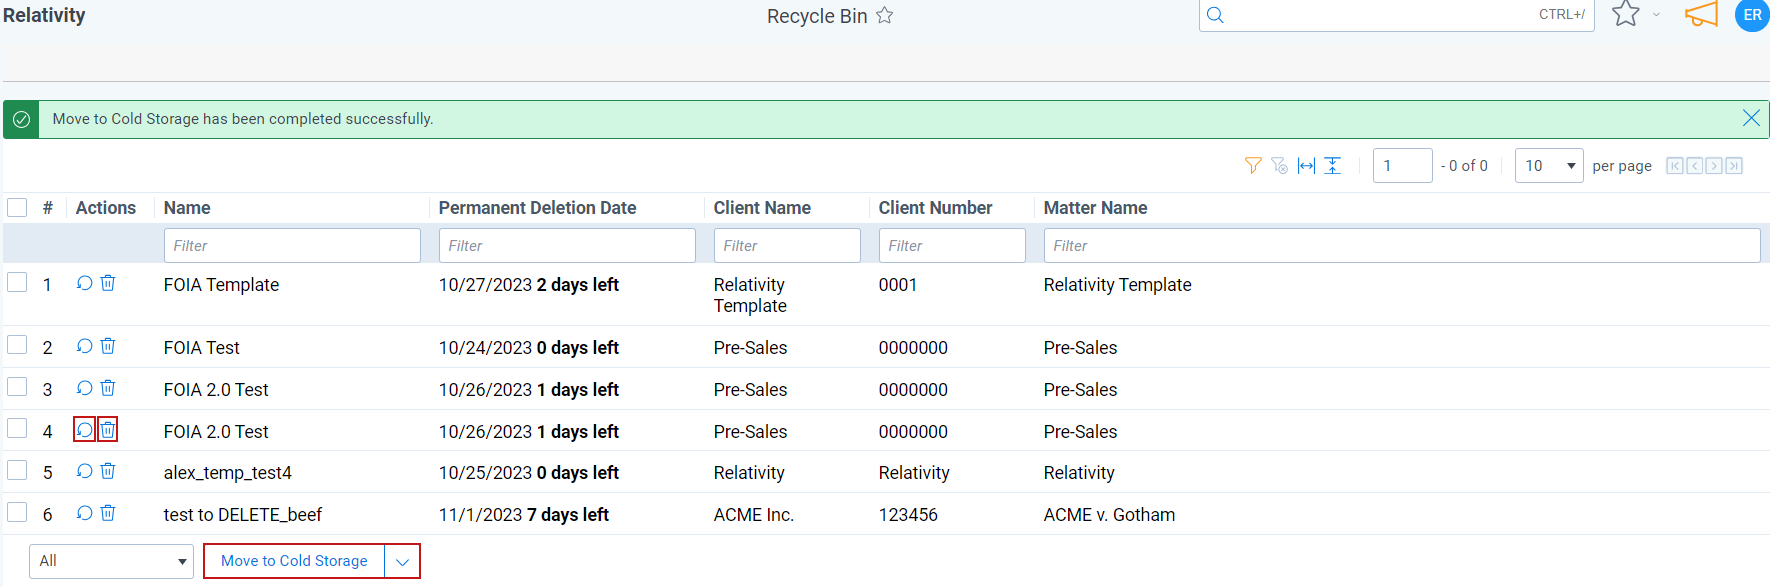Click the Permanent Deletion Date filter field
The height and width of the screenshot is (587, 1770).
(x=567, y=246)
